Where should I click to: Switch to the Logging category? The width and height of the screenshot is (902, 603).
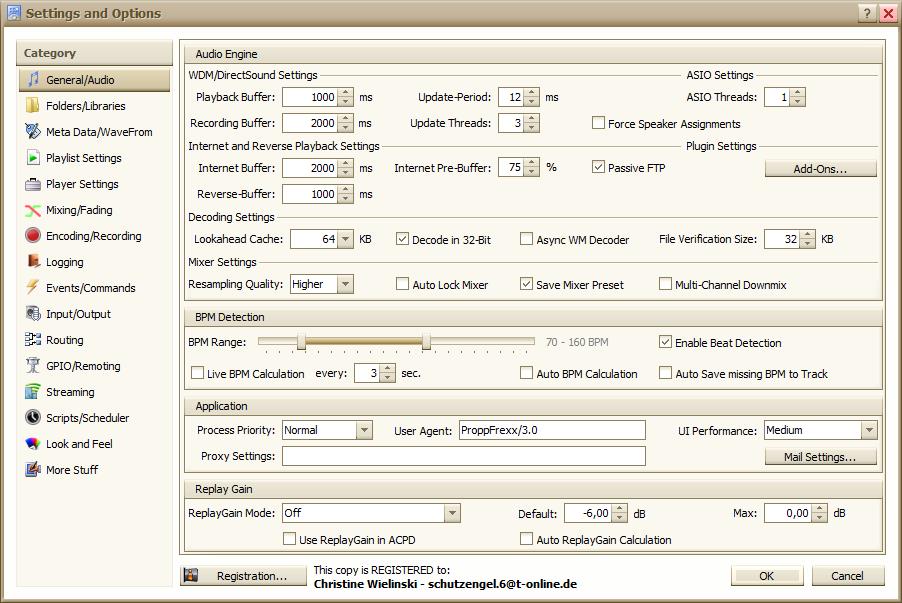[64, 262]
